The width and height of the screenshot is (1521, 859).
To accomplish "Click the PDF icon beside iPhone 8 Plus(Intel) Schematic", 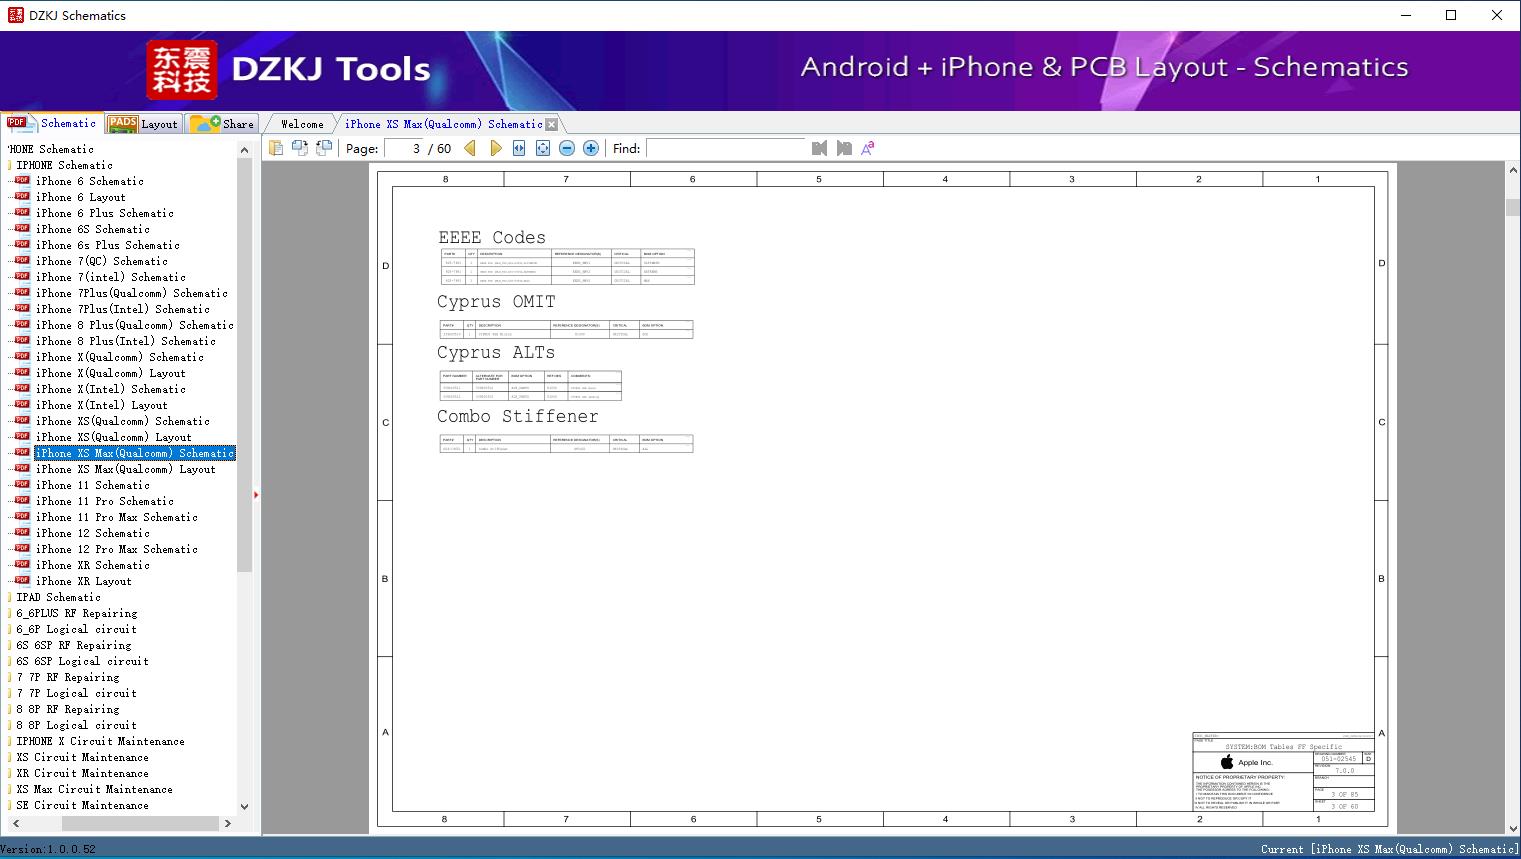I will pos(22,340).
